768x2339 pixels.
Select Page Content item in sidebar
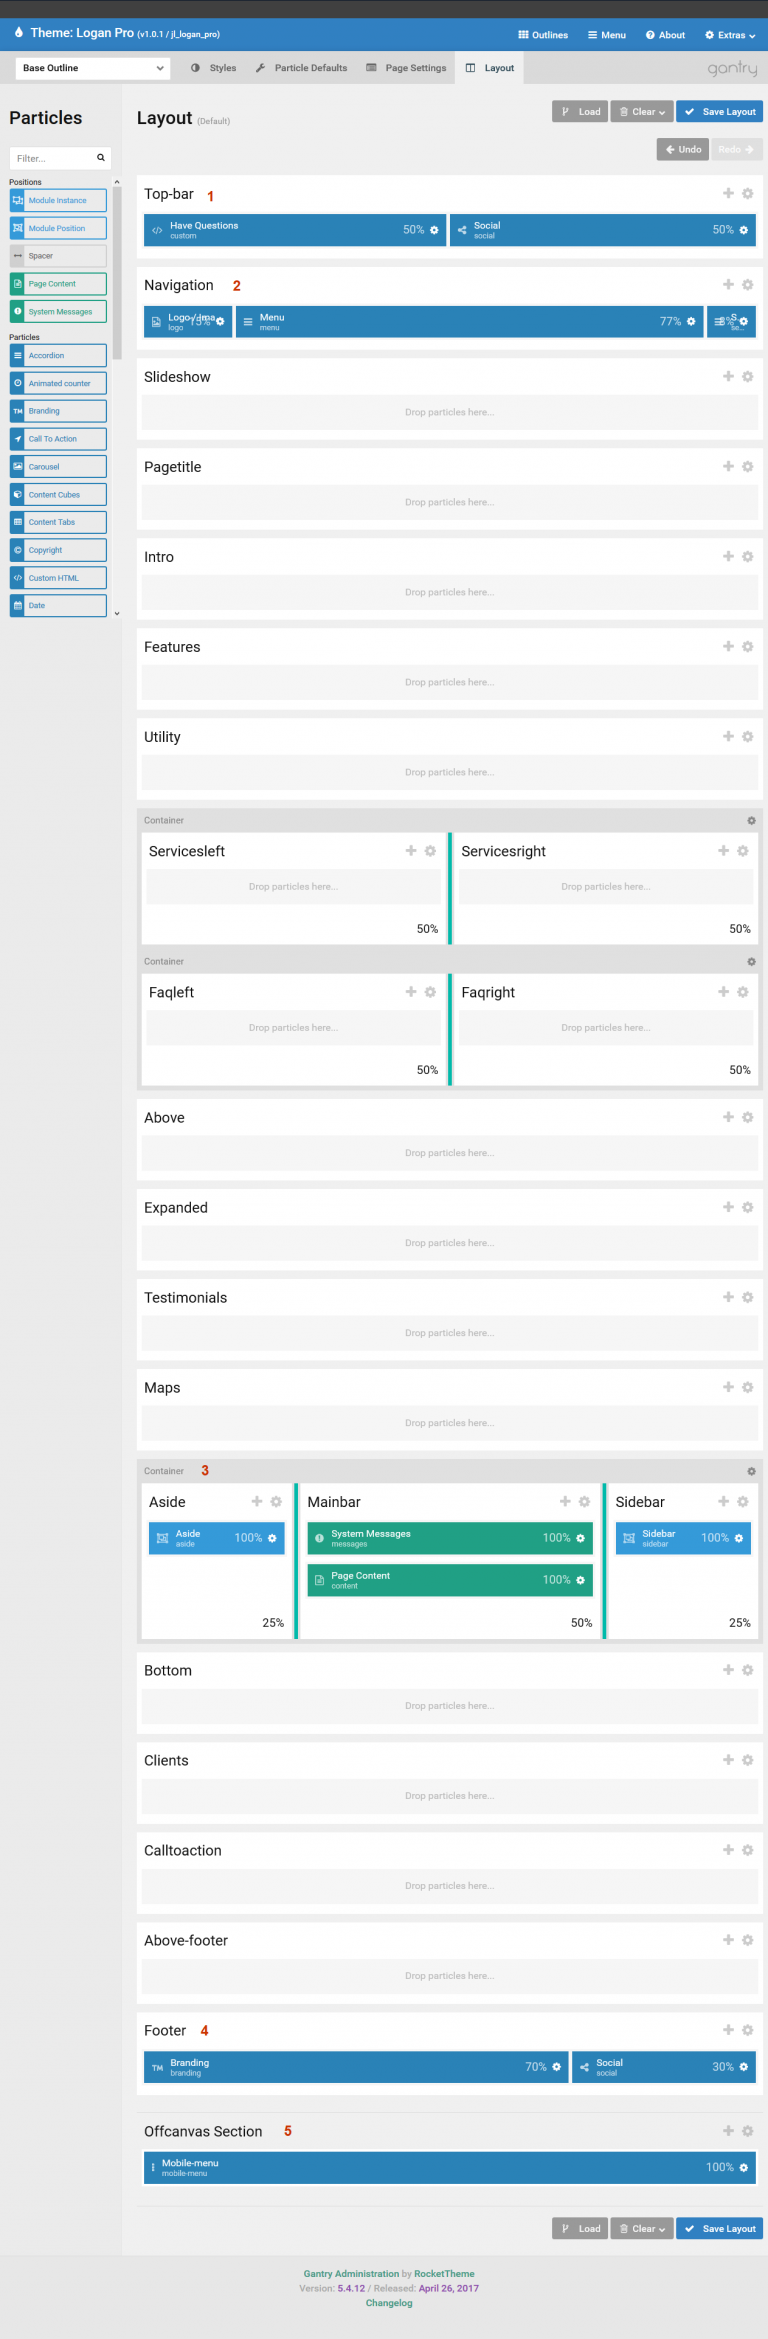pyautogui.click(x=58, y=284)
